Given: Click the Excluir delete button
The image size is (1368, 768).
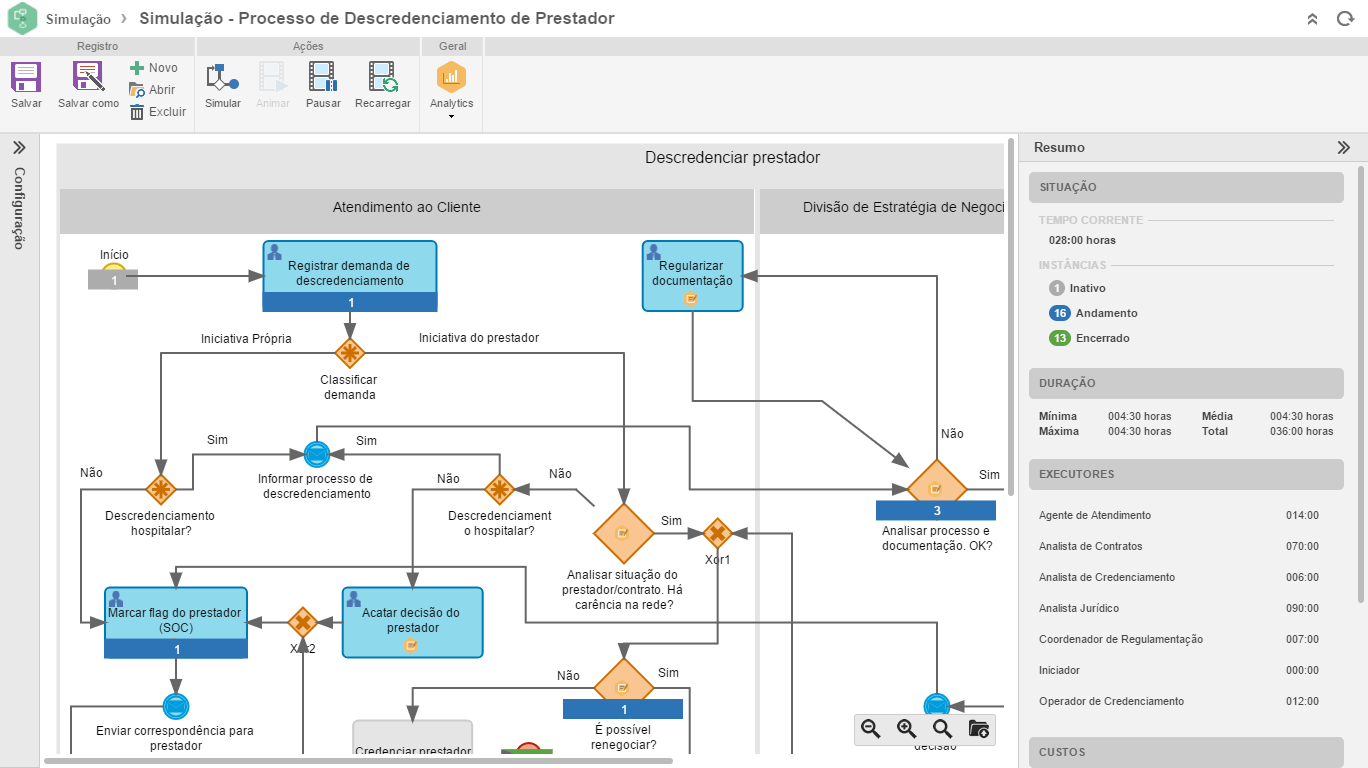Looking at the screenshot, I should click(x=158, y=112).
